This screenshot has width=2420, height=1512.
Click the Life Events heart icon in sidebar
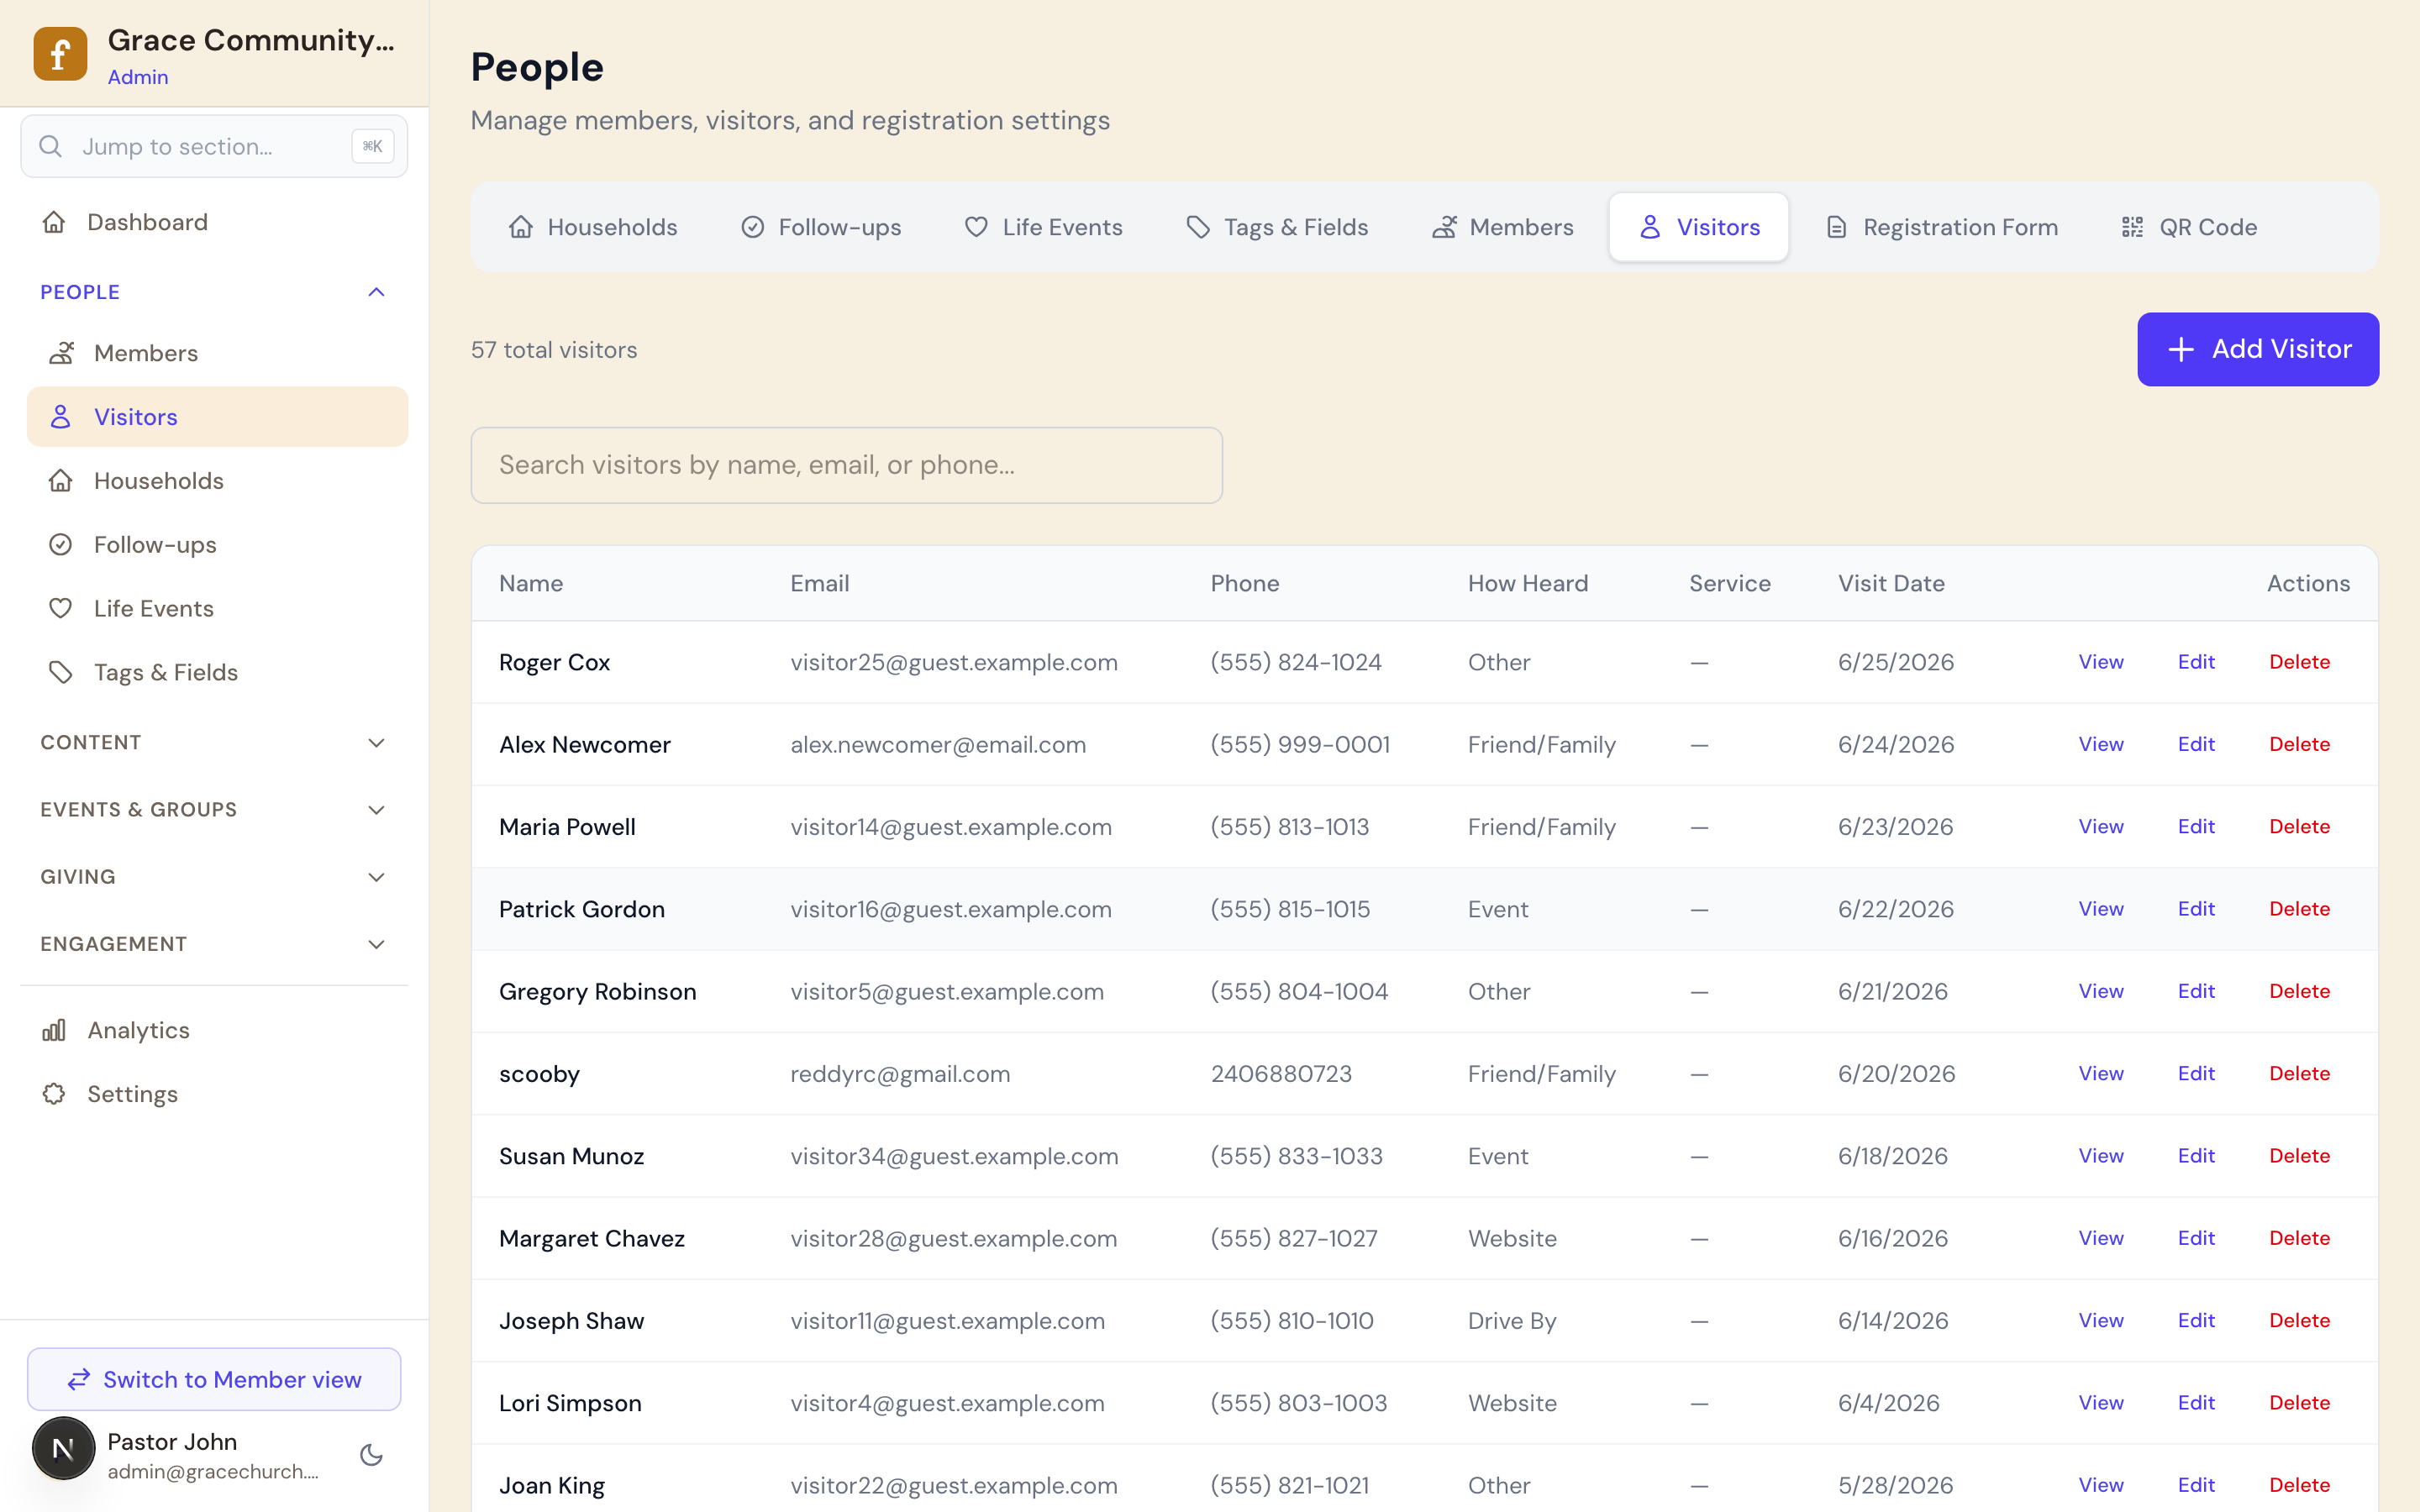pos(61,608)
